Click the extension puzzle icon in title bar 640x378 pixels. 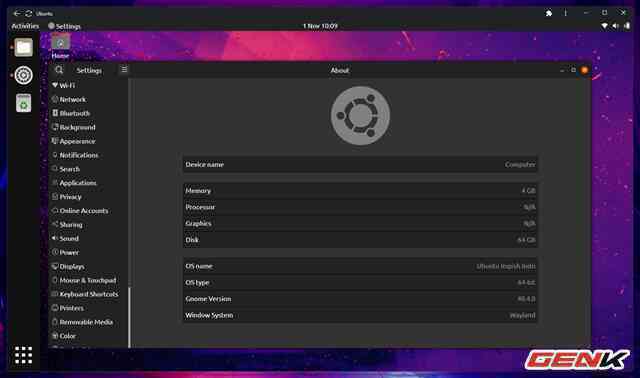(x=549, y=13)
